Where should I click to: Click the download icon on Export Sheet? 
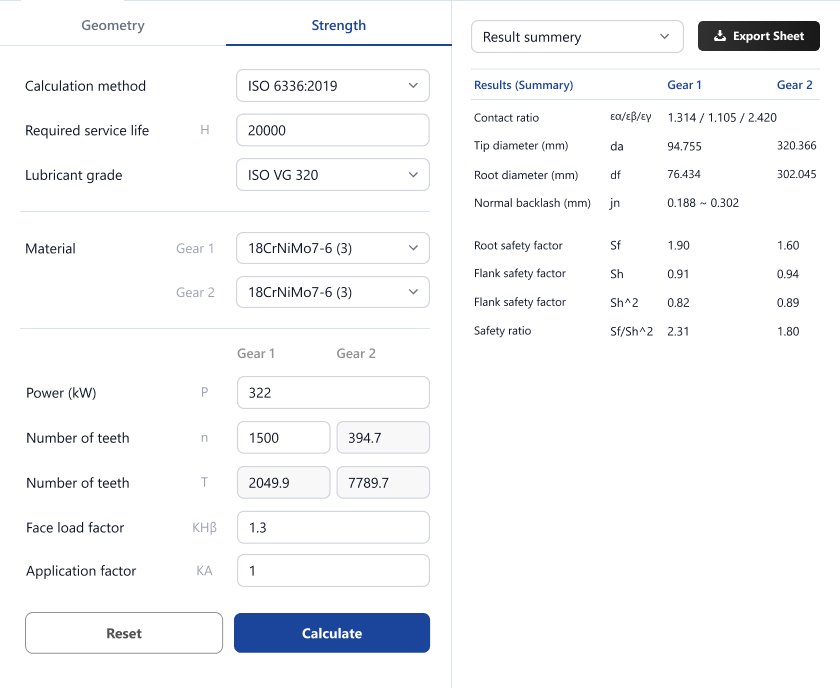coord(720,36)
